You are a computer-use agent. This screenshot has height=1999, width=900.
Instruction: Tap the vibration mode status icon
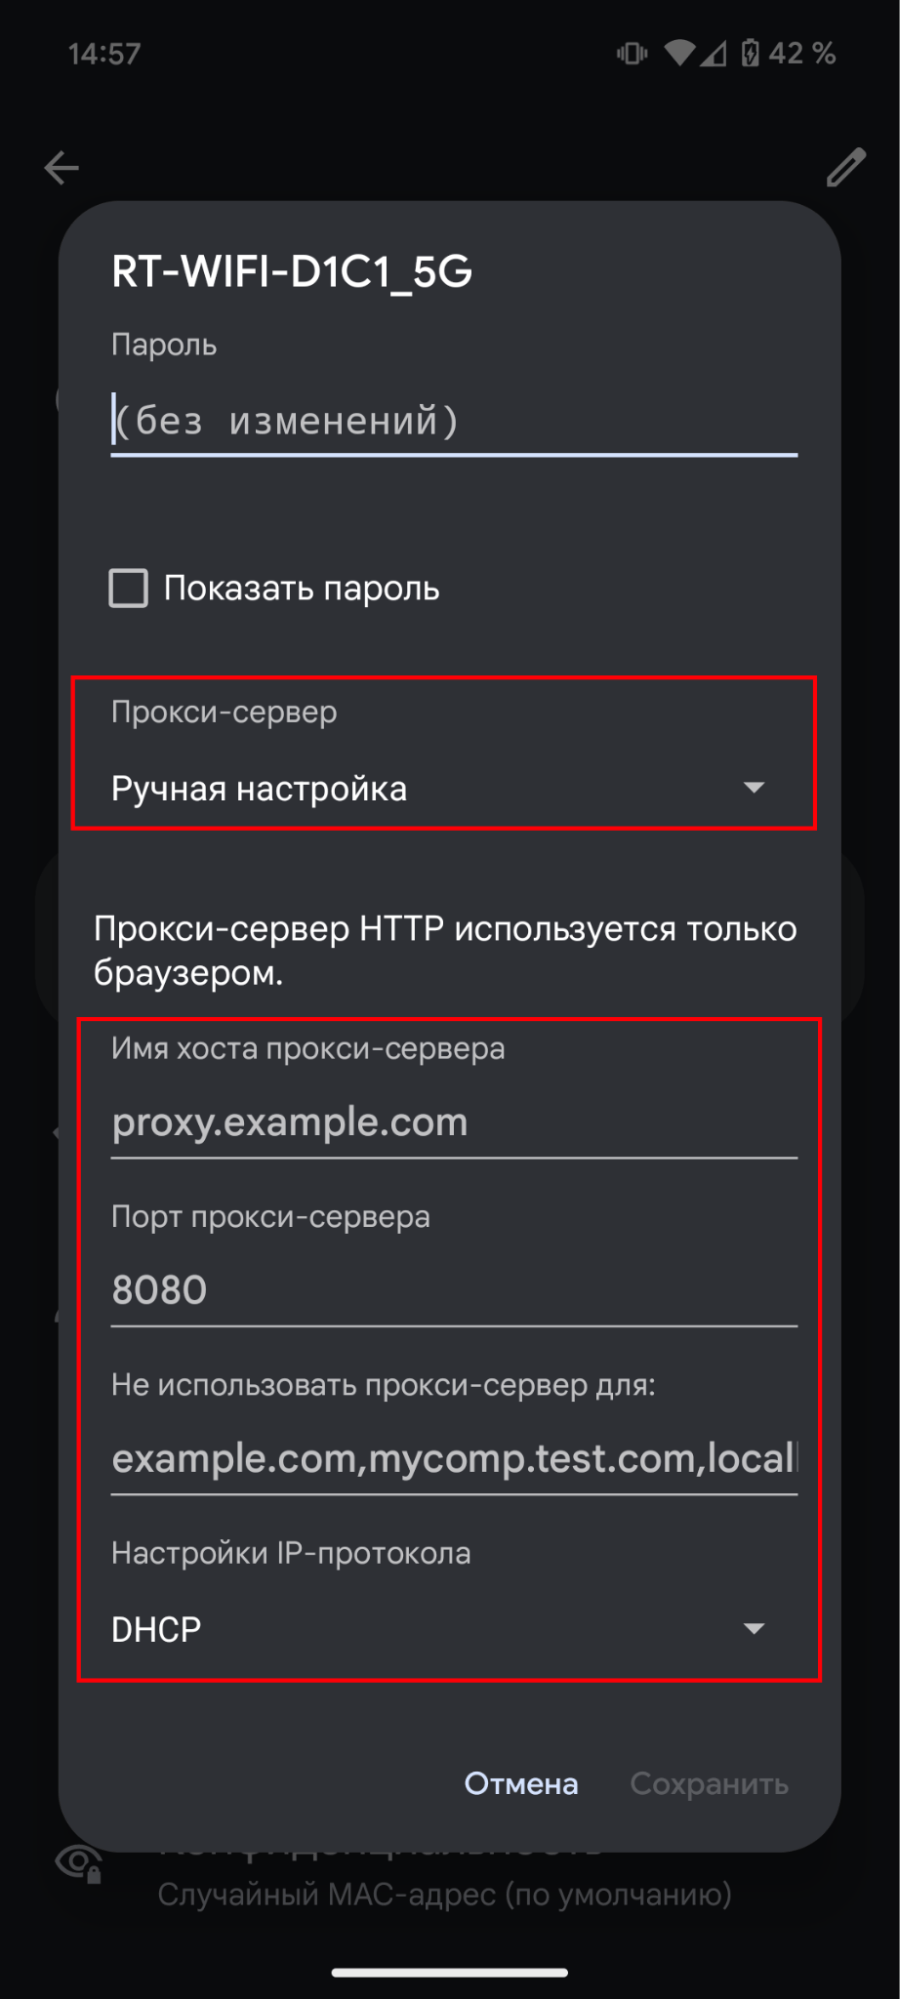pyautogui.click(x=632, y=53)
